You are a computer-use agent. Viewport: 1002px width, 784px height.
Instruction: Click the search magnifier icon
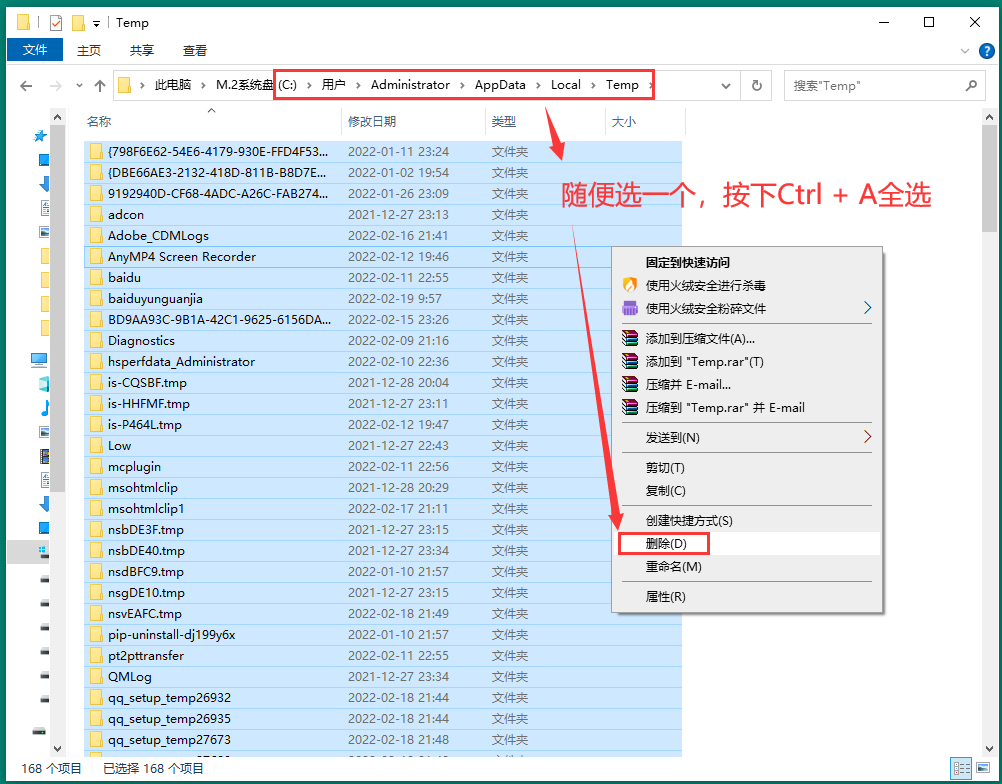tap(971, 86)
